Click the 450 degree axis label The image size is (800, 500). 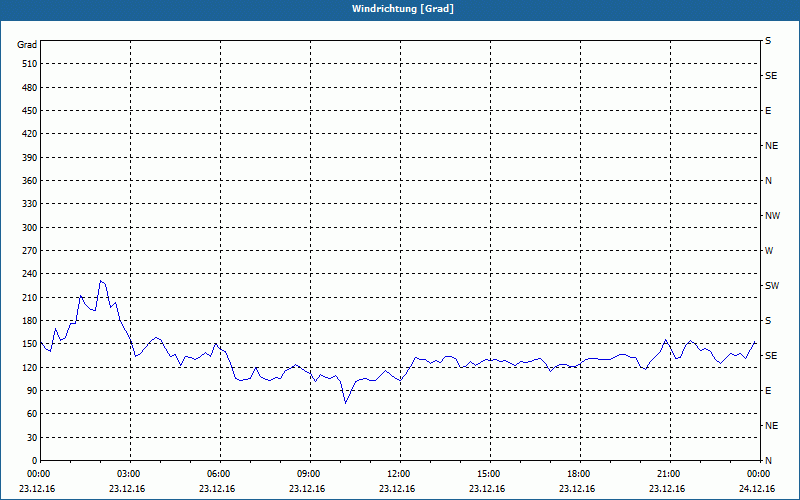pos(30,111)
